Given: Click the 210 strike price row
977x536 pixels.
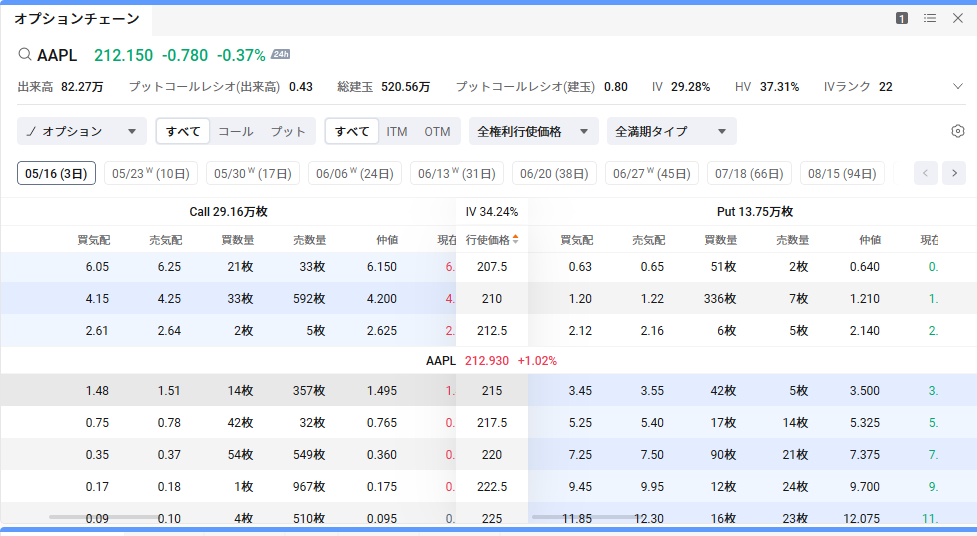Looking at the screenshot, I should 492,298.
